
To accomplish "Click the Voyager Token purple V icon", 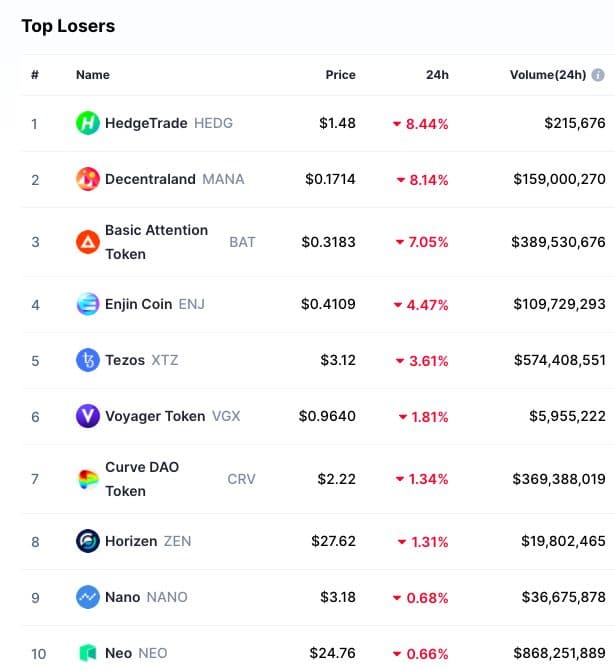I will [88, 416].
